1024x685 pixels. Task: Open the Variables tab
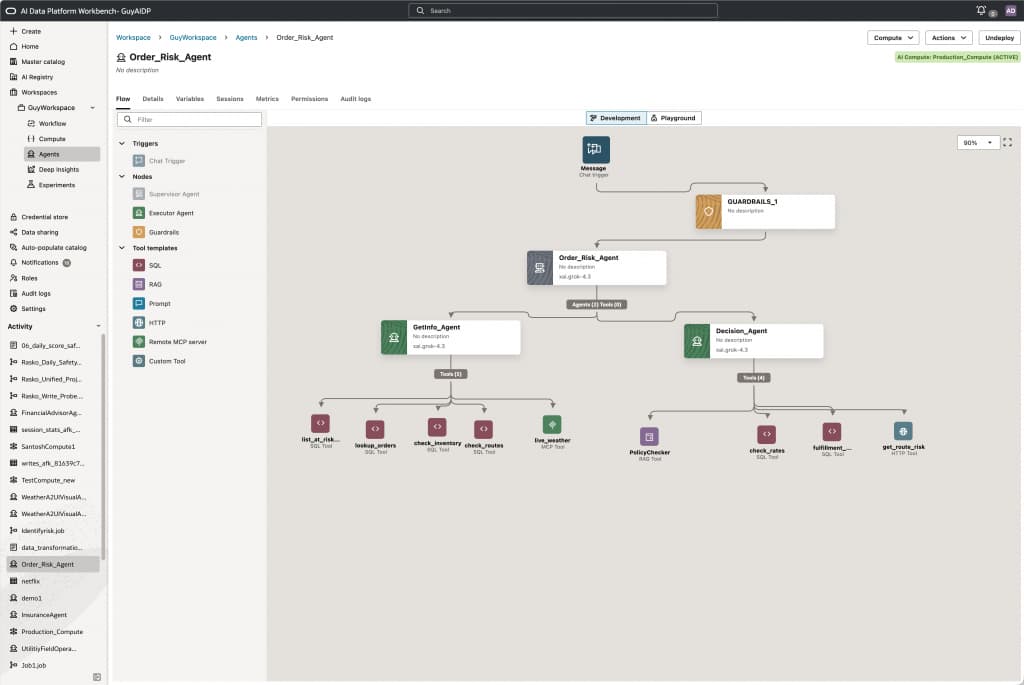[x=189, y=99]
